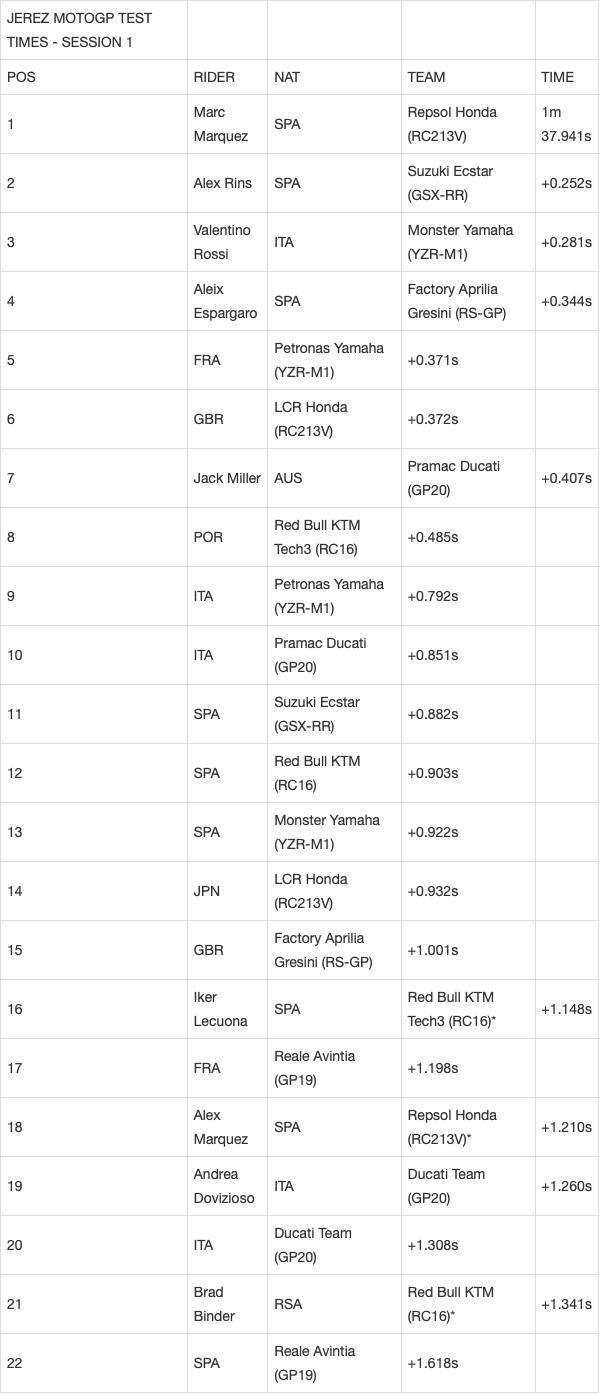Click the Repsol Honda (RC213V) cell in row 1
599x1394 pixels.
tap(452, 124)
